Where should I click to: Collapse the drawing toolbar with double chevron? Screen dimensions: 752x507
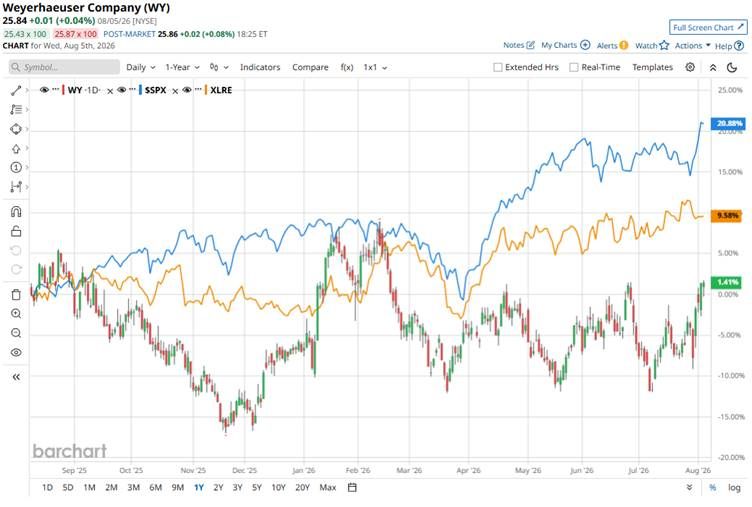(x=16, y=377)
